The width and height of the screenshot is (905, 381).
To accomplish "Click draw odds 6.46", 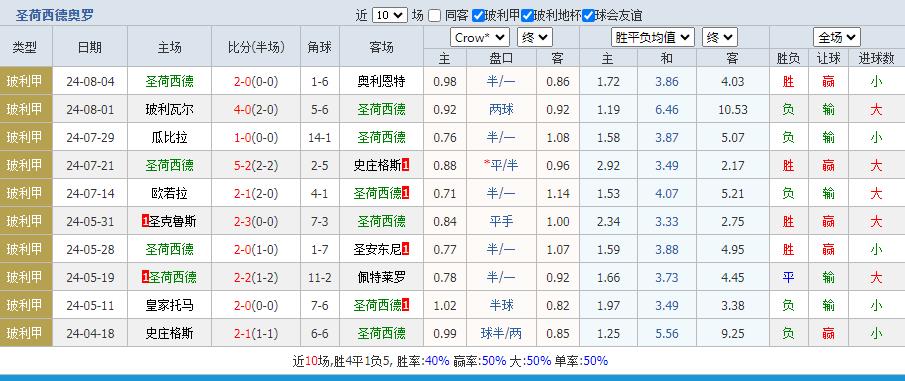I will coord(667,110).
